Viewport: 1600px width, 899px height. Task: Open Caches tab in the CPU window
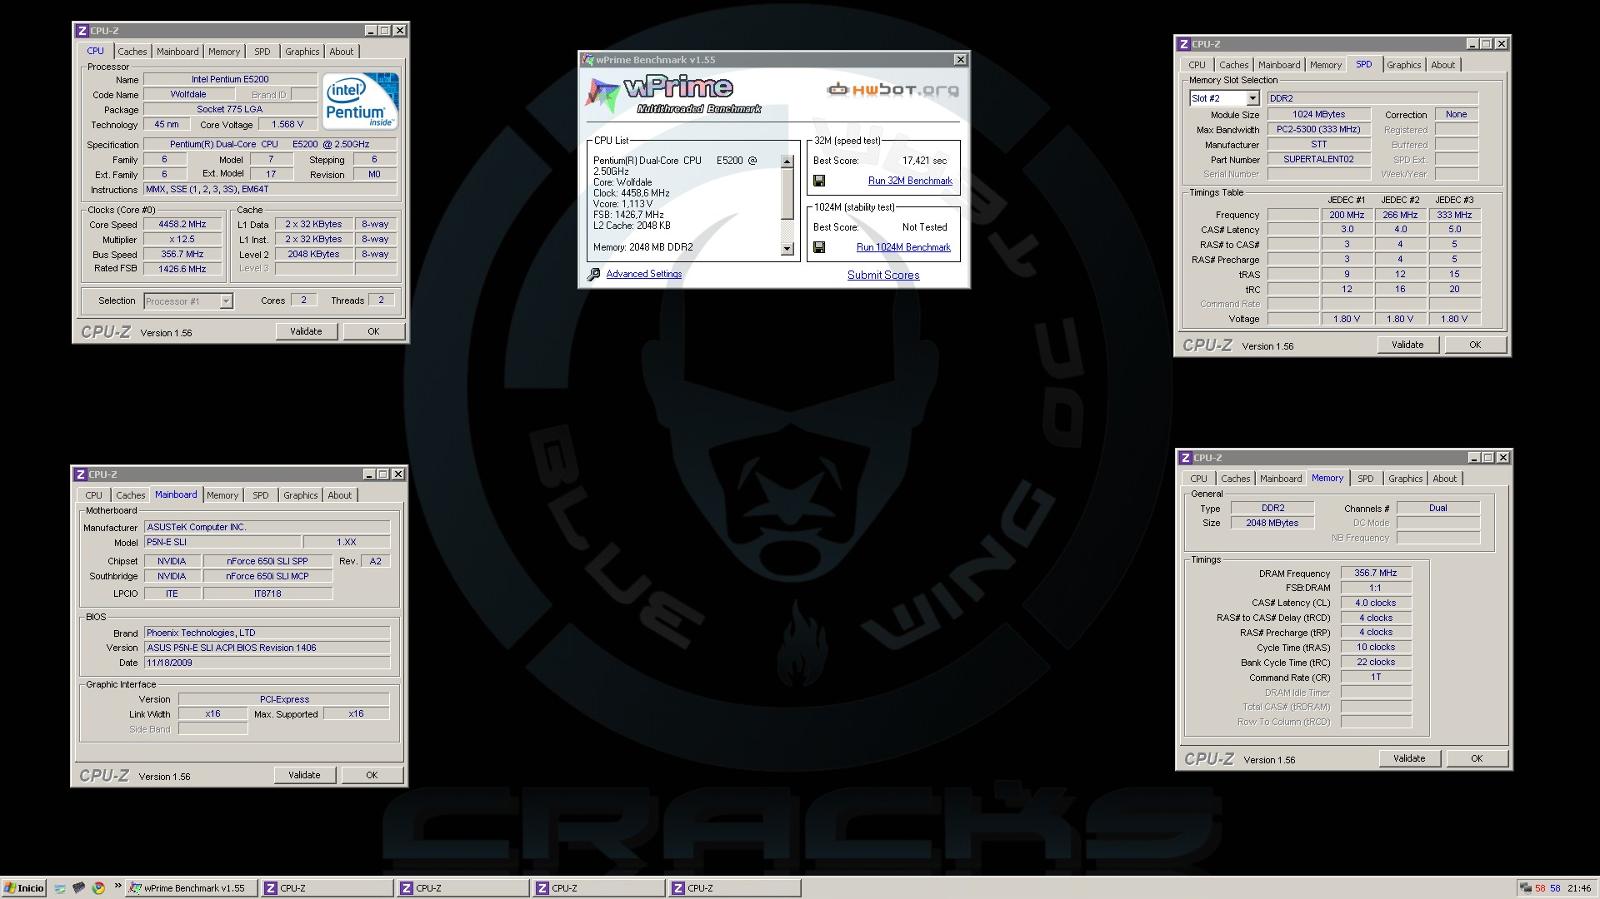coord(132,52)
